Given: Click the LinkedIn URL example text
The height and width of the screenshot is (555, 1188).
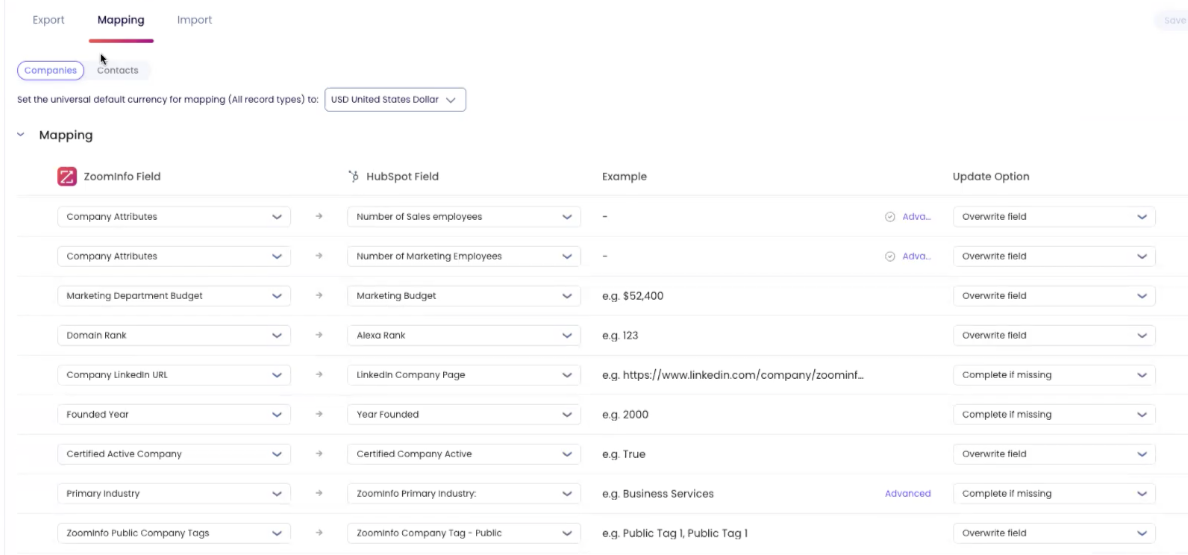Looking at the screenshot, I should 733,375.
